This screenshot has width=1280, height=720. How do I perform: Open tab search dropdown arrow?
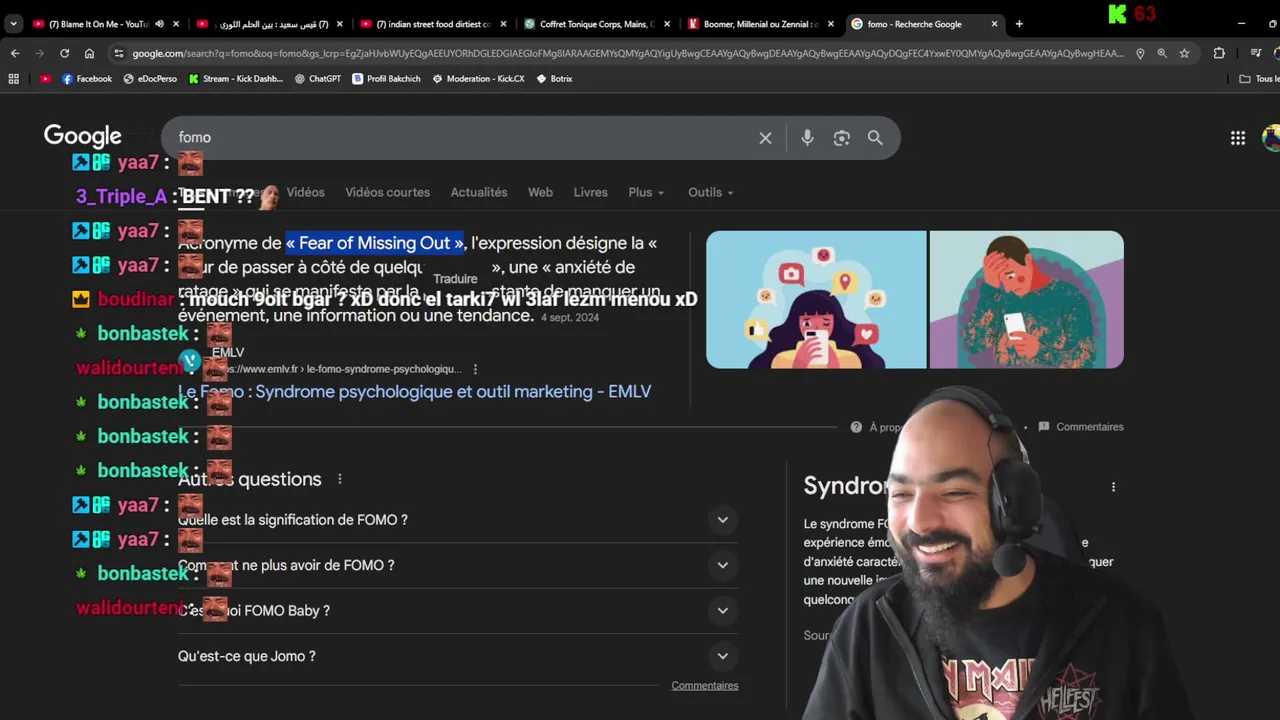click(13, 24)
